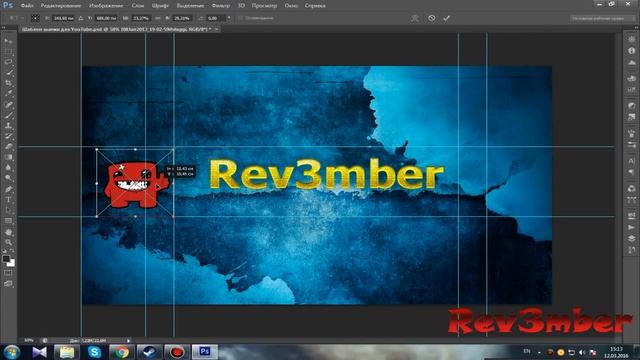The image size is (640, 360).
Task: Open the Фильтр menu
Action: coord(221,6)
